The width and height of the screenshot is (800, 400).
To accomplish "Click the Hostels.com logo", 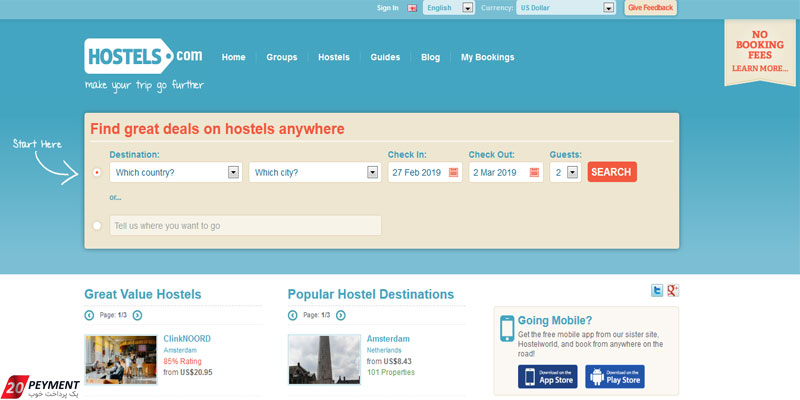I will [x=143, y=56].
